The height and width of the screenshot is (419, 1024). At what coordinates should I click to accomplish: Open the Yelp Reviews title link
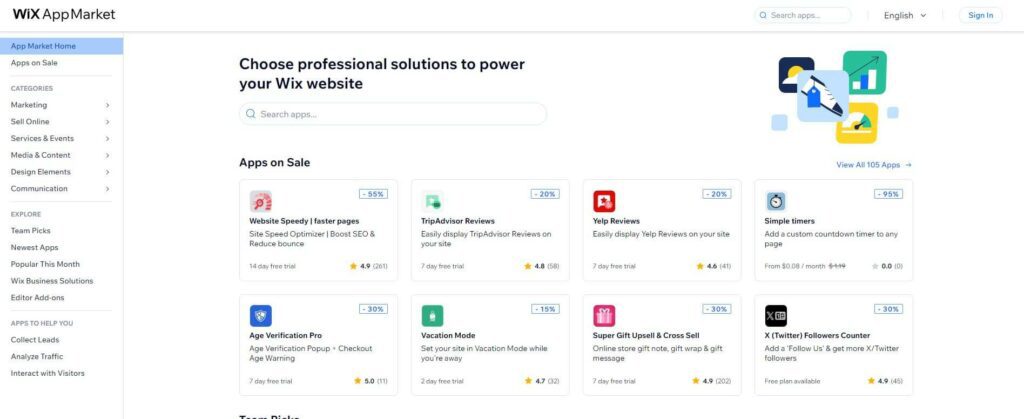(616, 221)
